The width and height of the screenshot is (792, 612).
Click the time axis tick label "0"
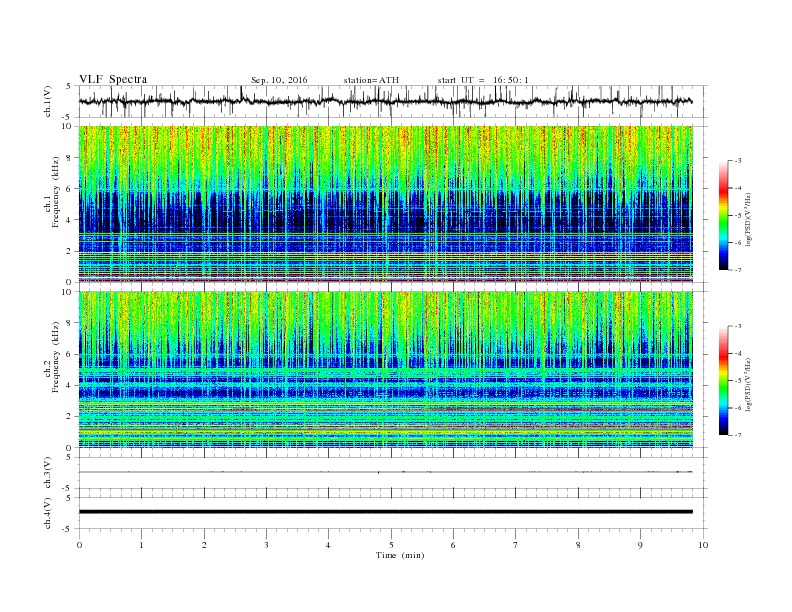[79, 545]
